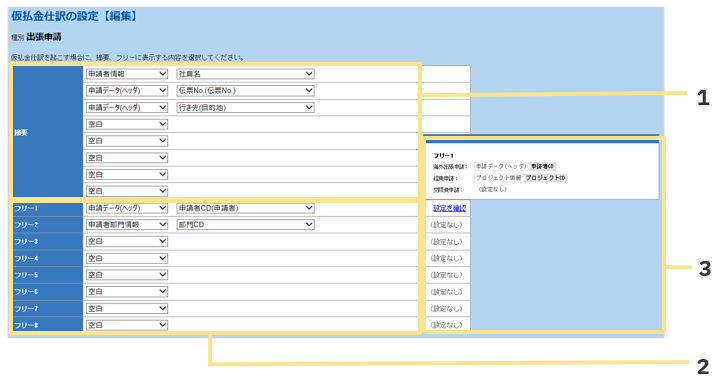Open the last 空白 dropdown in 摘要

(126, 191)
